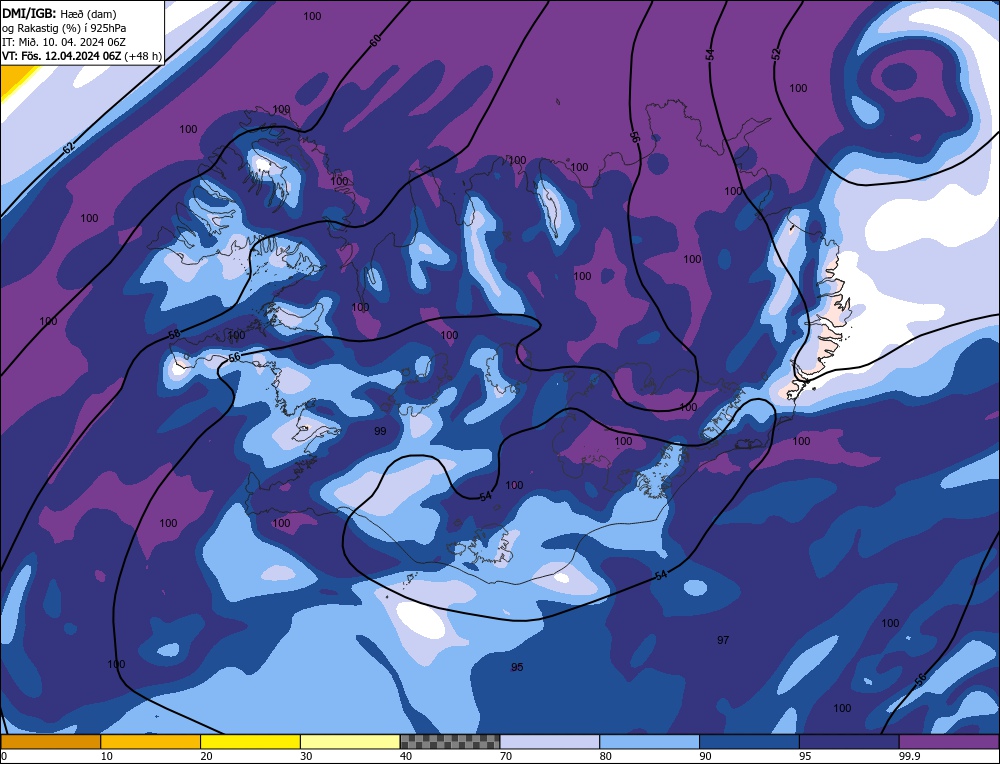This screenshot has width=1000, height=764.
Task: Click the '99.9' legend scale number
Action: click(x=908, y=756)
